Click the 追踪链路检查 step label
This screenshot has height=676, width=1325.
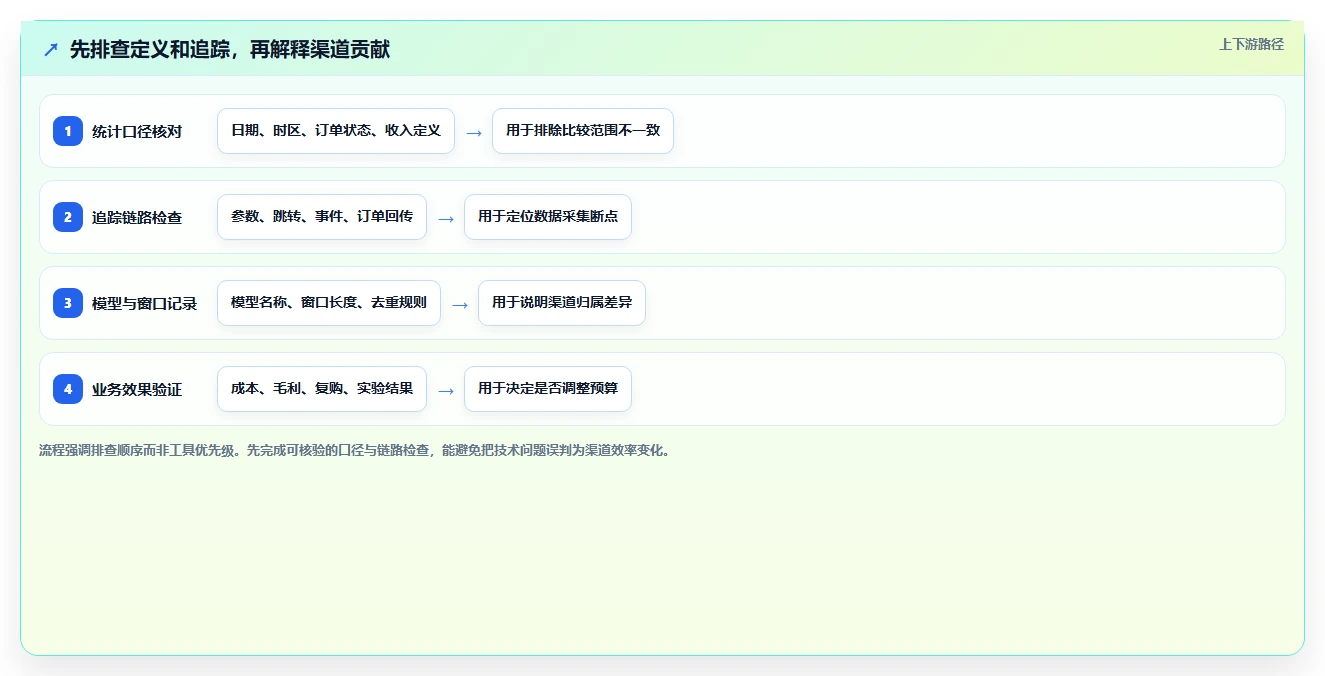coord(137,217)
